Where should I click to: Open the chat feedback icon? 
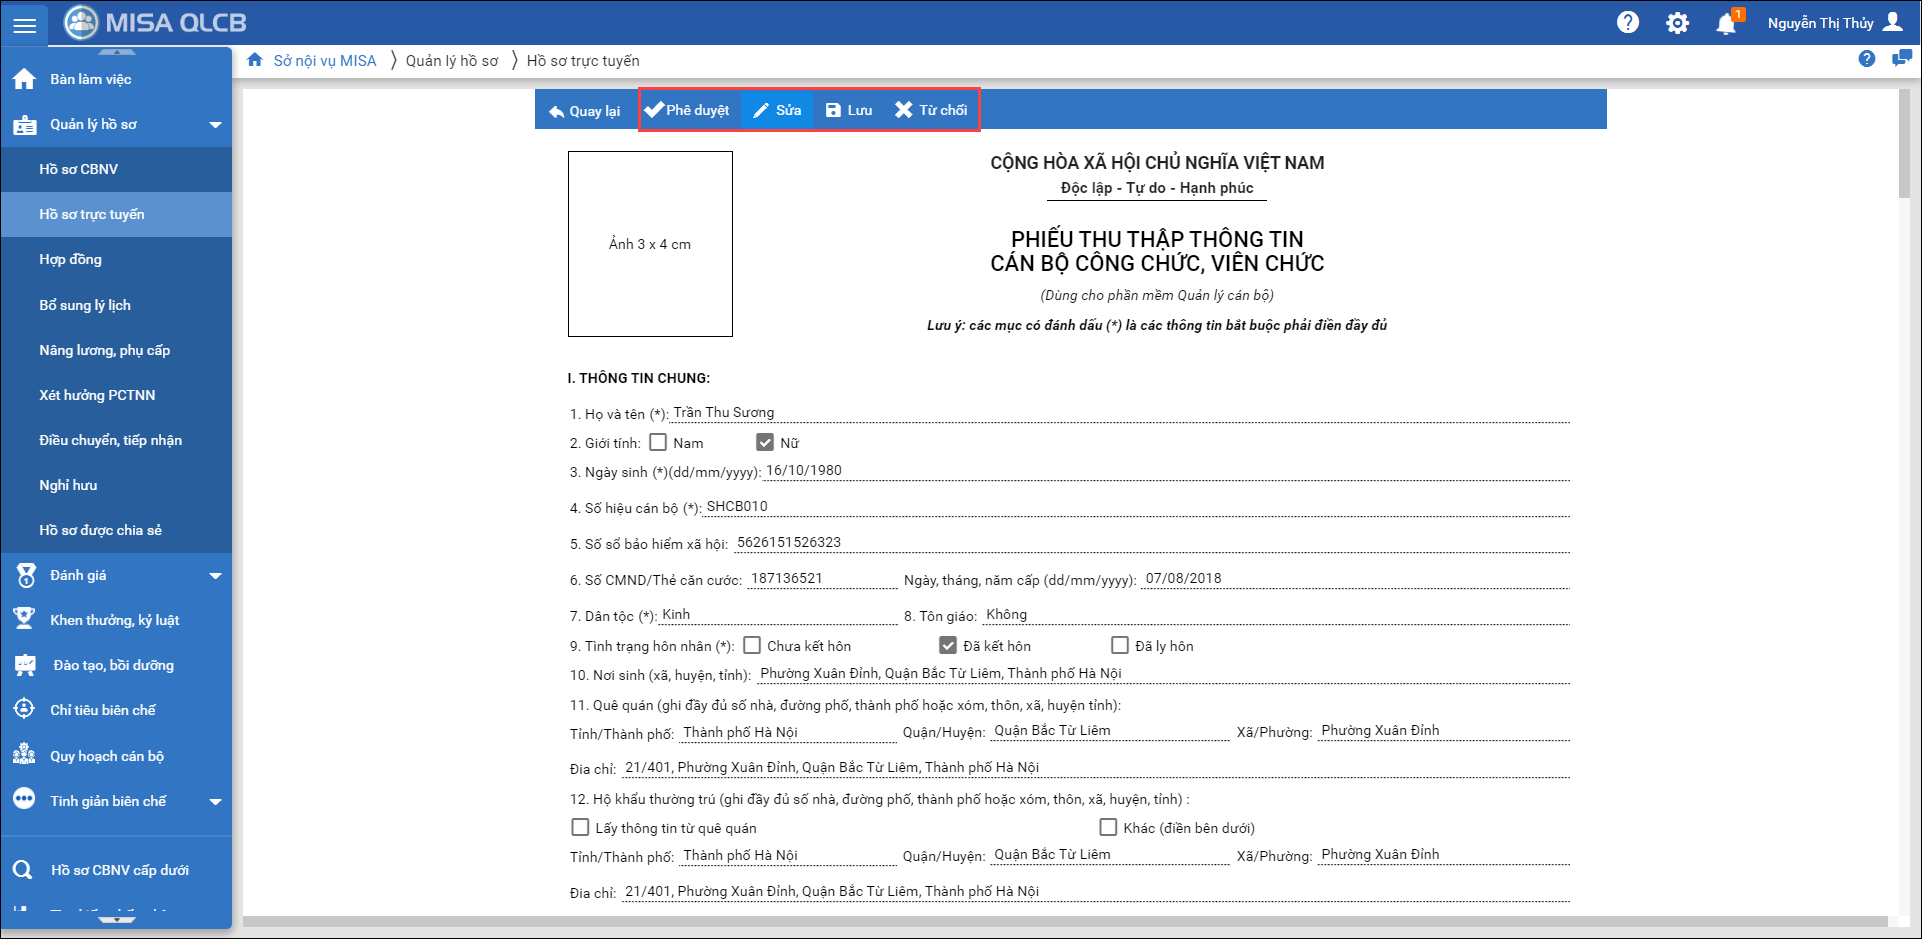tap(1901, 59)
